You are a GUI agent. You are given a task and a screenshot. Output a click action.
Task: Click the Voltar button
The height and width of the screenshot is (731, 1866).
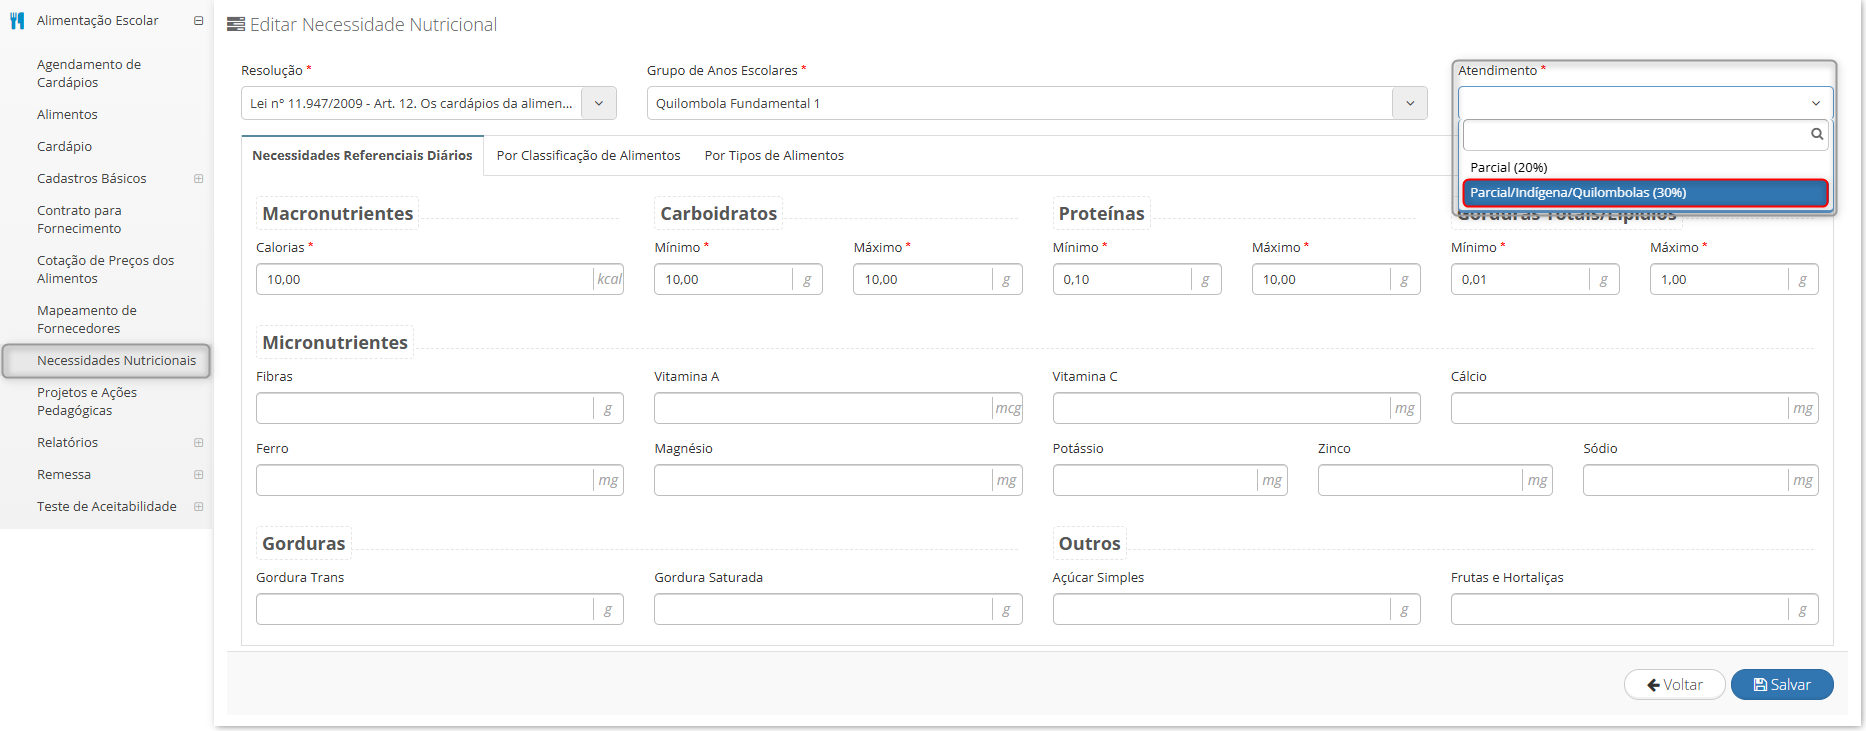click(x=1675, y=684)
